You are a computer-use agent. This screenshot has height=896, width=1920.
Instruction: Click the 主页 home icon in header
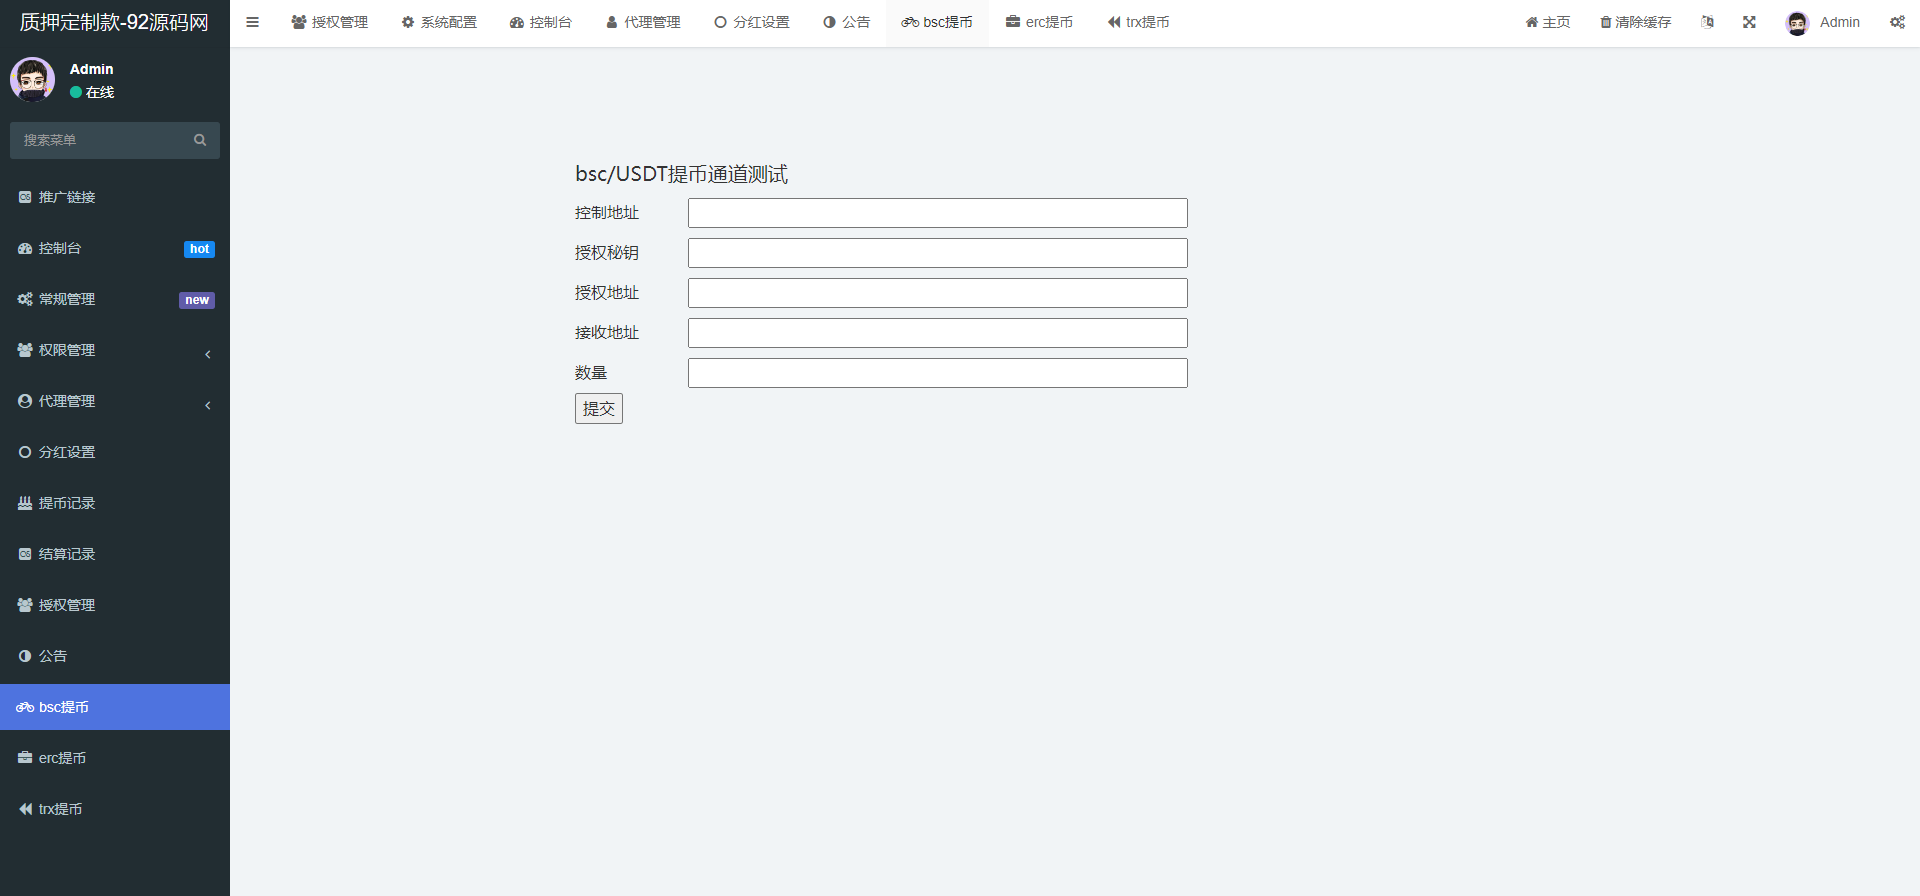(1531, 22)
